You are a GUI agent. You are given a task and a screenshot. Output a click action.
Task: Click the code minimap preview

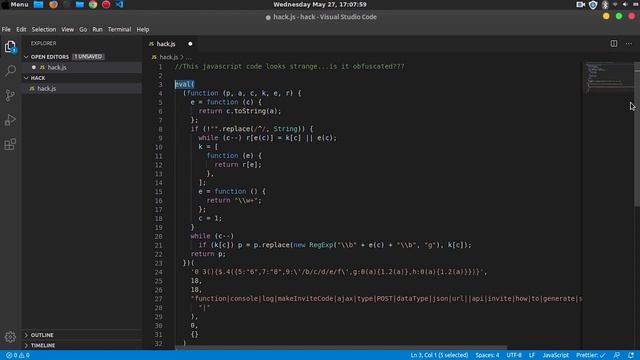click(x=608, y=78)
